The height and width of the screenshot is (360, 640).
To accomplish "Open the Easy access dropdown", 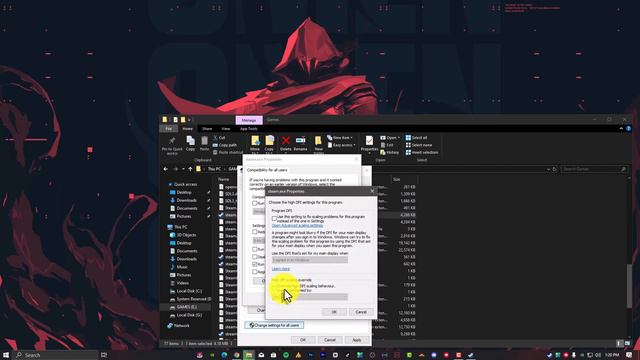I will click(342, 145).
